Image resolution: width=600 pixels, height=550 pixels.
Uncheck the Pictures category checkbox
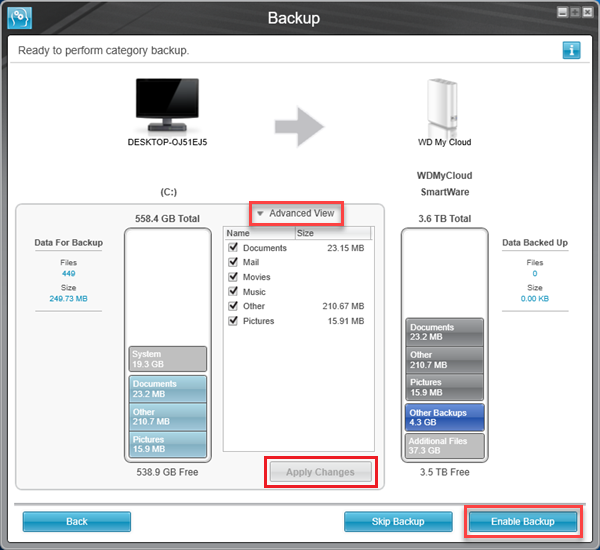click(x=233, y=320)
